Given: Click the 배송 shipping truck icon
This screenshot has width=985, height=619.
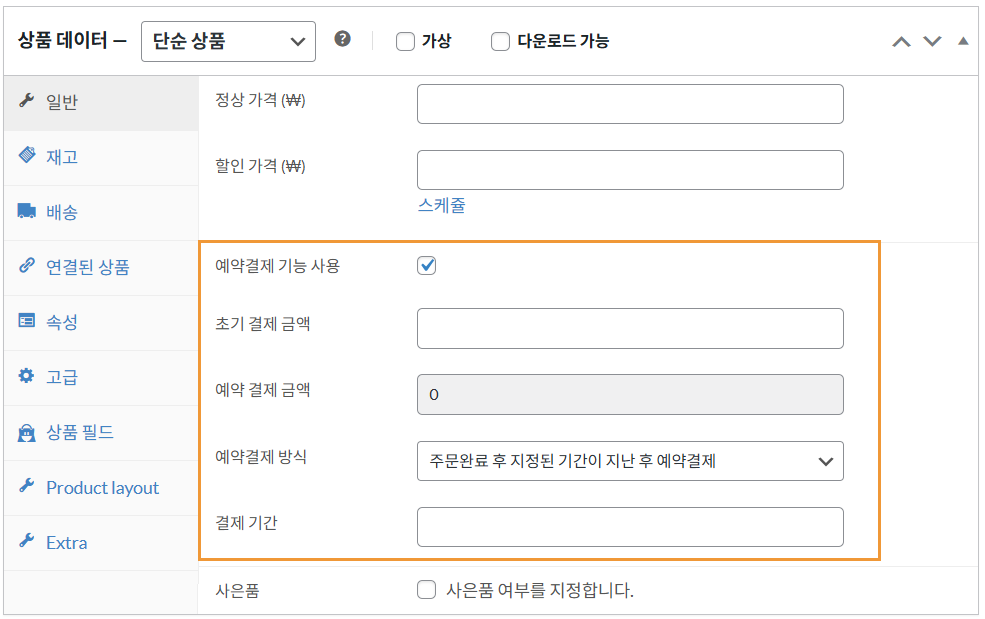Looking at the screenshot, I should point(27,212).
